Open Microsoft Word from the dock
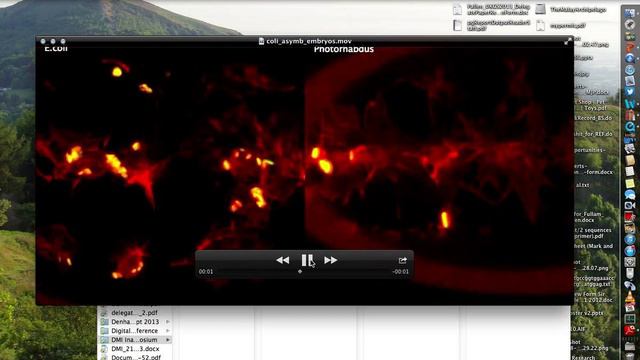The image size is (640, 360). click(630, 104)
